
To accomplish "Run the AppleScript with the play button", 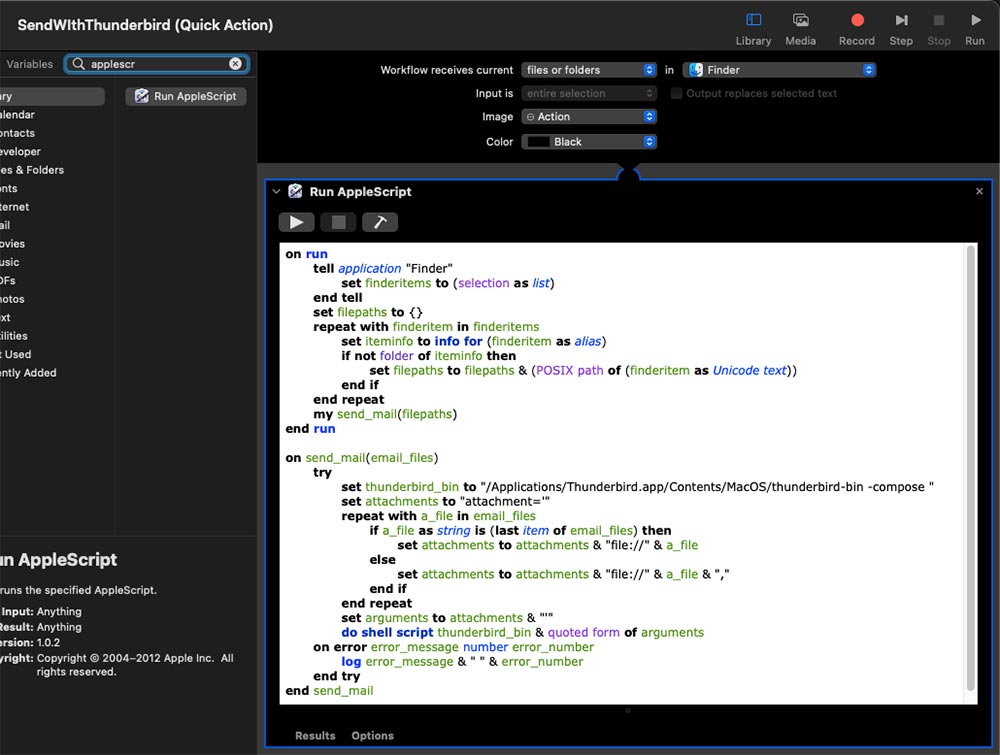I will pyautogui.click(x=297, y=222).
